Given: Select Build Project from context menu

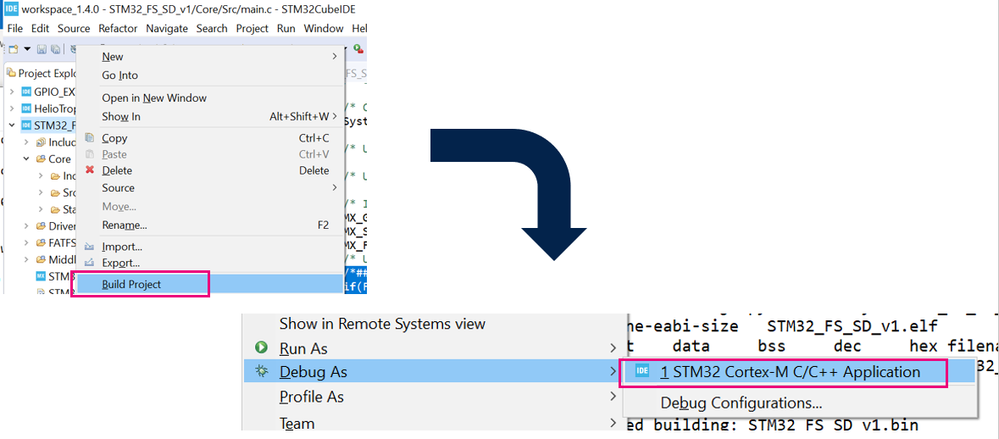Looking at the screenshot, I should coord(131,284).
